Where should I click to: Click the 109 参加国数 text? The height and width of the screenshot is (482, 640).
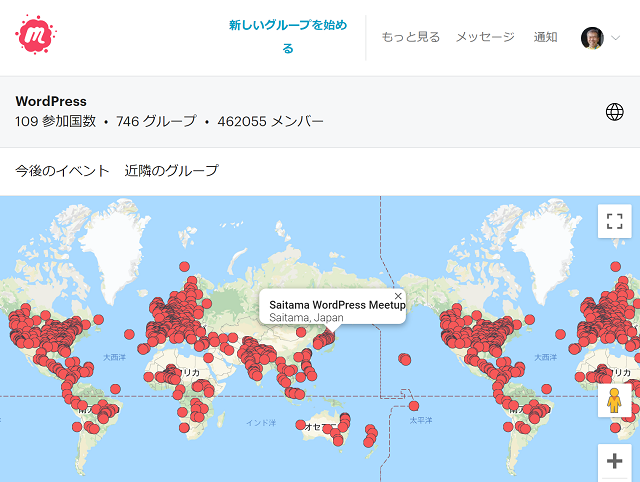[56, 121]
